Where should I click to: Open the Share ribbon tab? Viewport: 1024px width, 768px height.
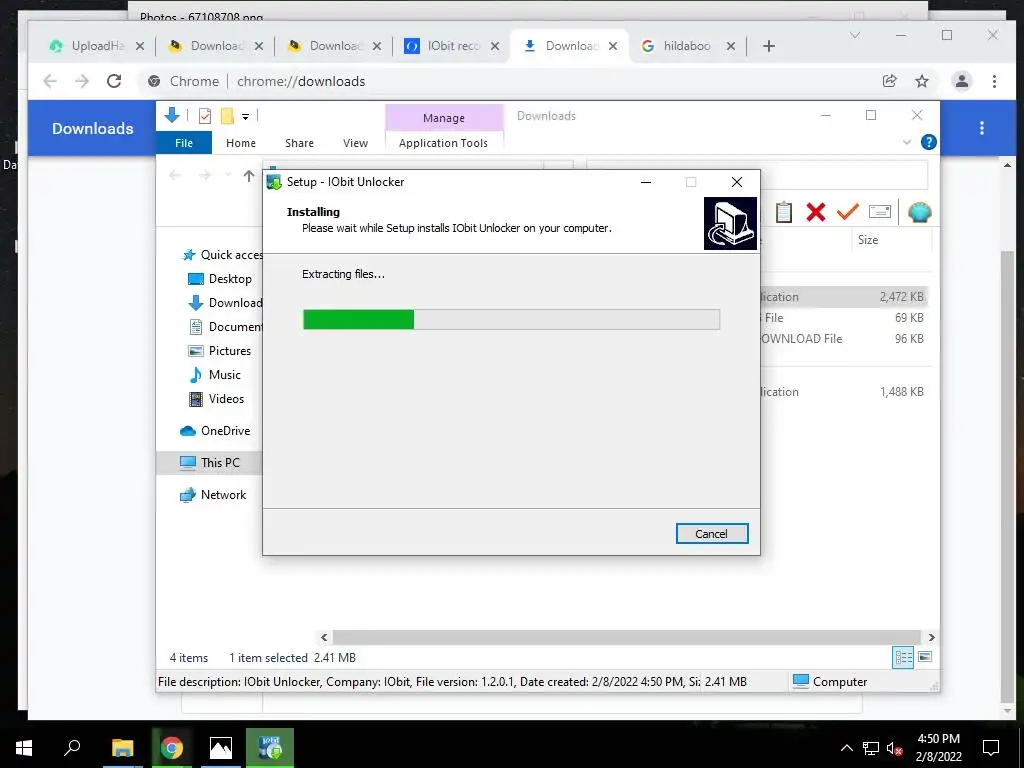(x=299, y=142)
